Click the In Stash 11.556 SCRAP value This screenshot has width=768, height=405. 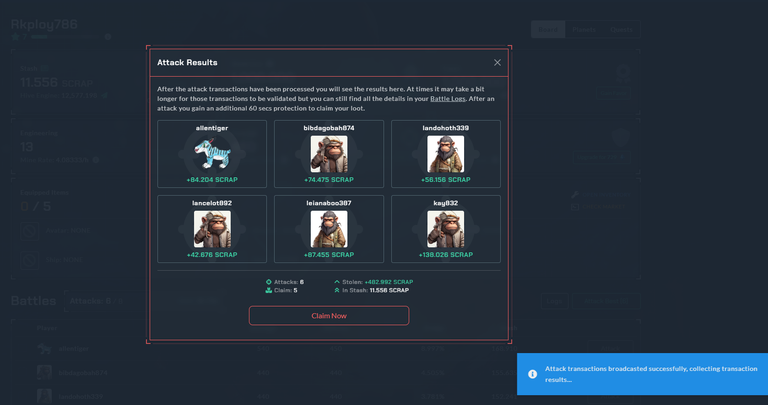click(x=389, y=290)
